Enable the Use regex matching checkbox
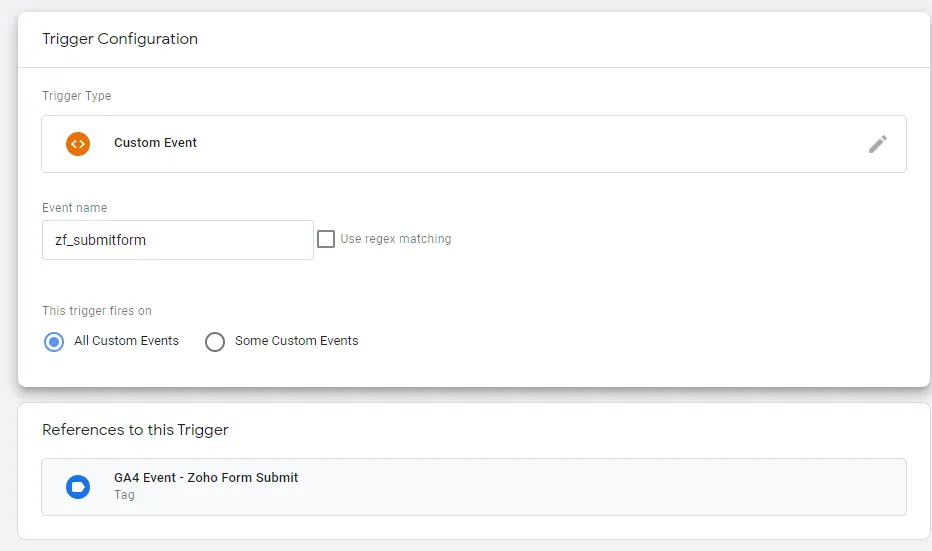This screenshot has height=551, width=932. click(x=326, y=239)
